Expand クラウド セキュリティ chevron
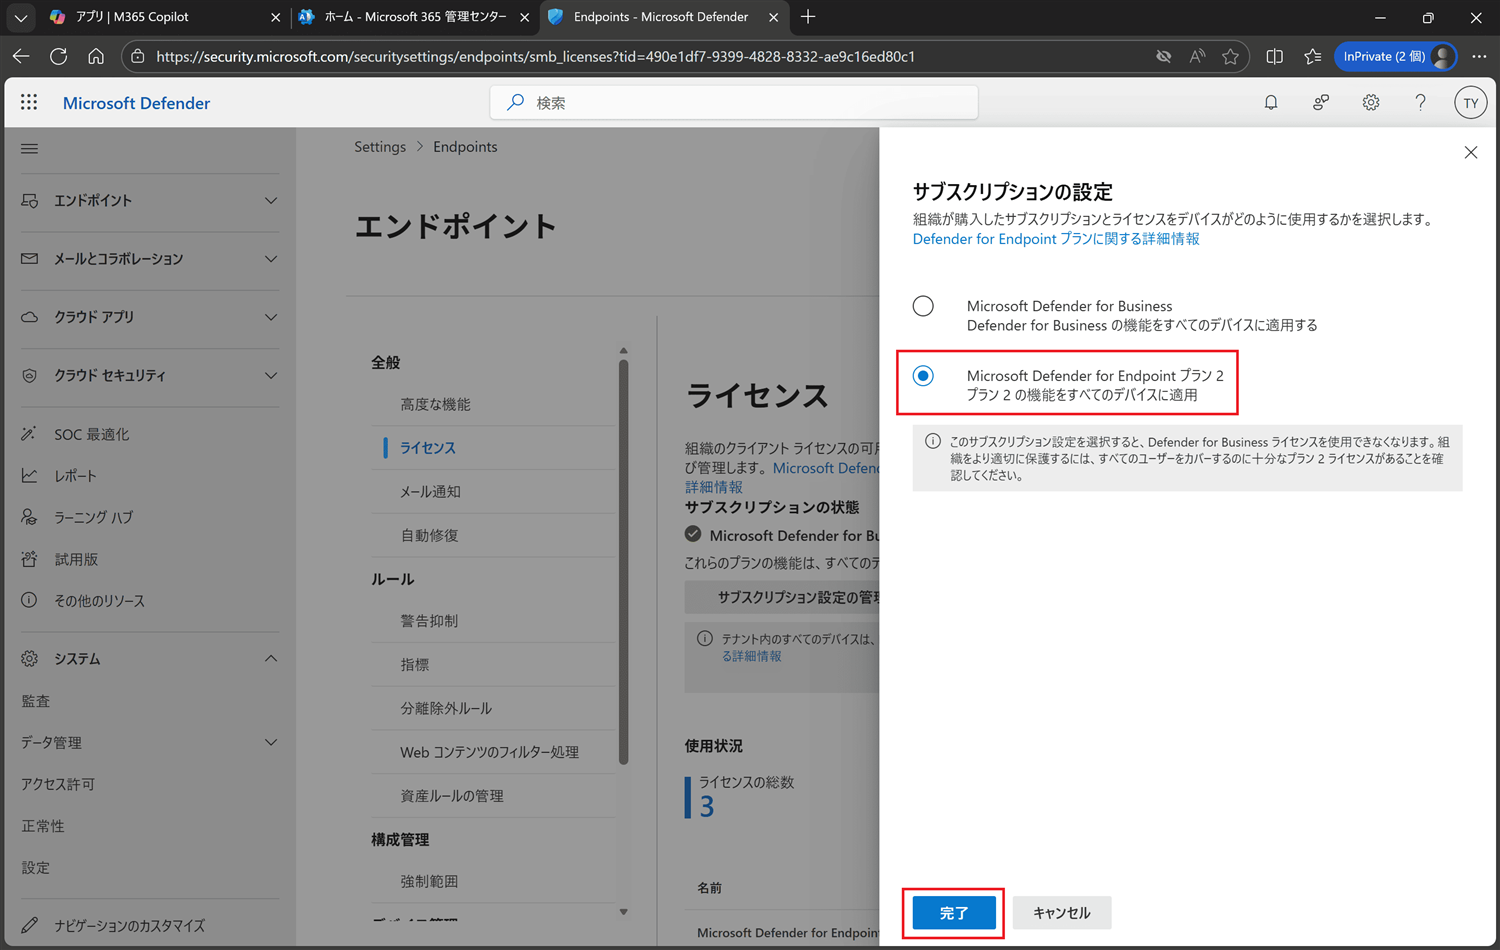Image resolution: width=1500 pixels, height=950 pixels. tap(271, 376)
